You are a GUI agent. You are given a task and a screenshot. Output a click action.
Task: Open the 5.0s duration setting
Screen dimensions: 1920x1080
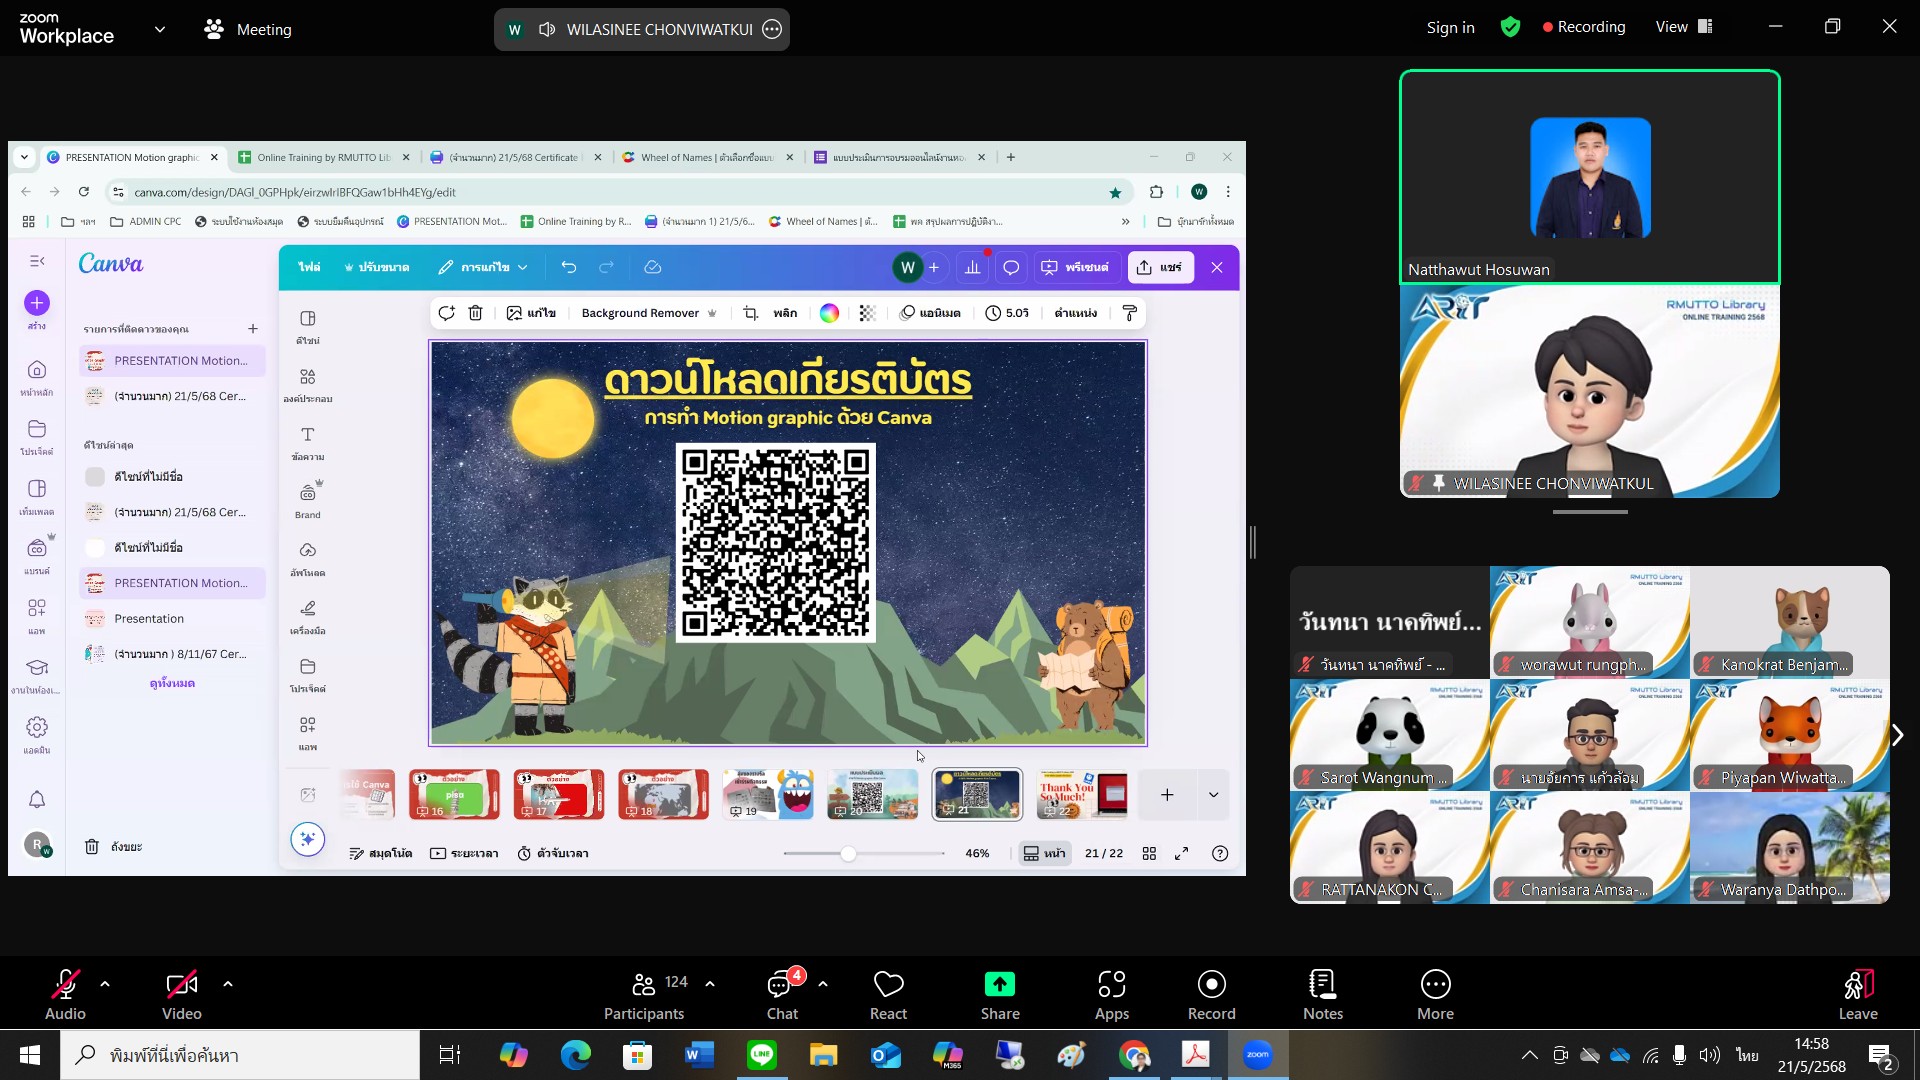[x=1007, y=313]
